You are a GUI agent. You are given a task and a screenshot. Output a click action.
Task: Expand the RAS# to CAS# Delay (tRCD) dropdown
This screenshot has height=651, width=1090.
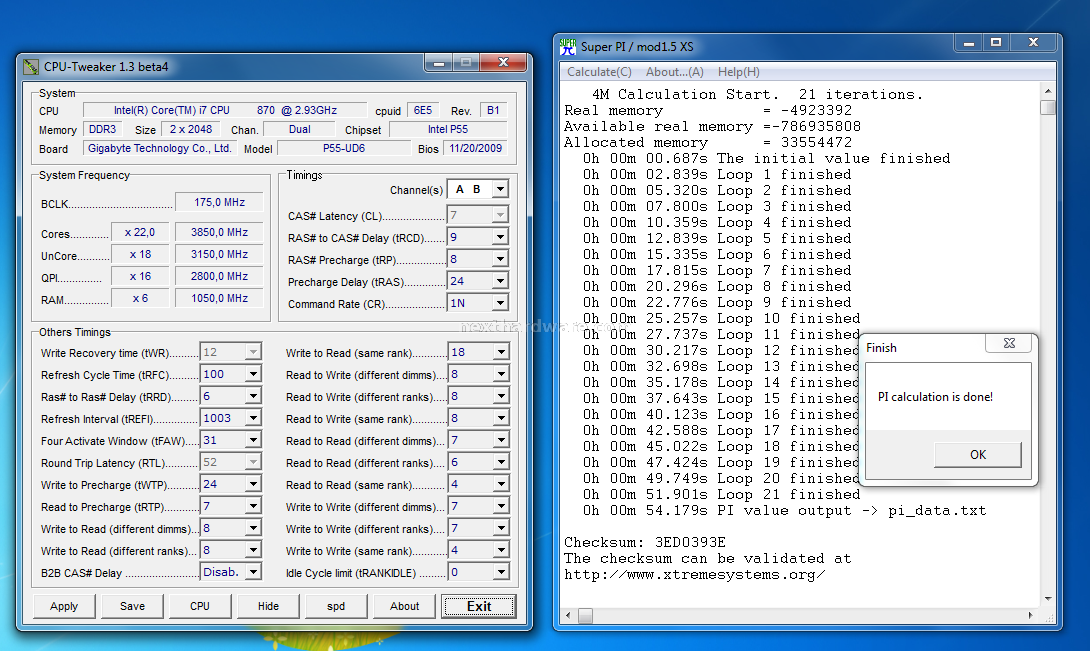coord(500,237)
